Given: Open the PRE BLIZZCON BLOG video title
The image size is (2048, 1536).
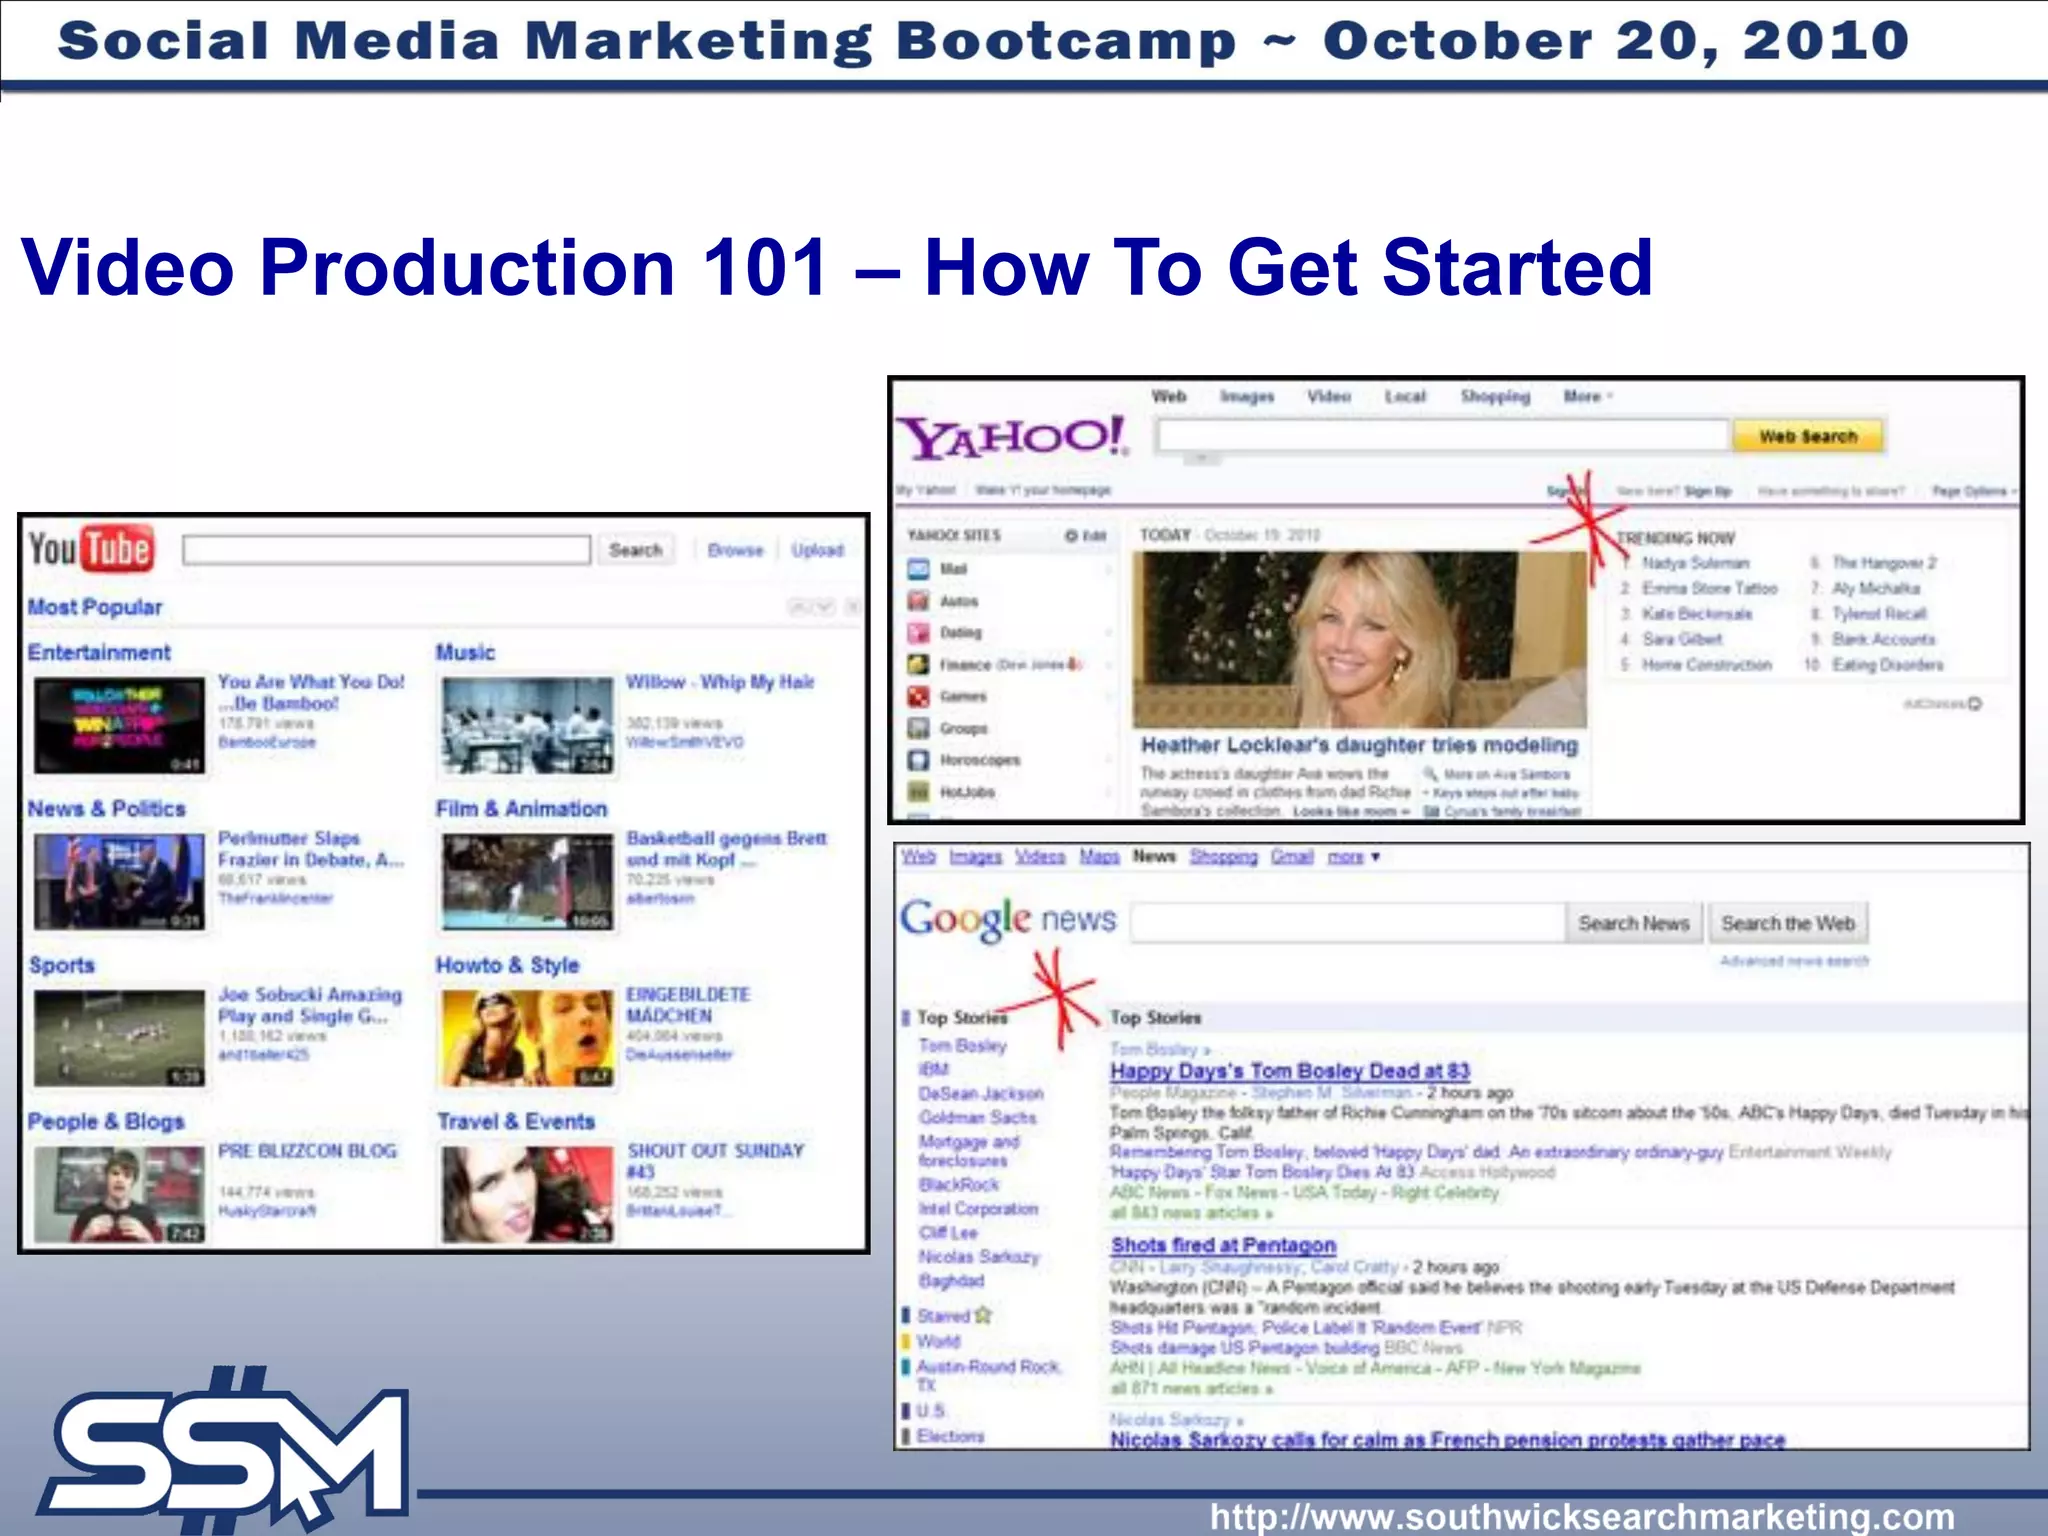Looking at the screenshot, I should pyautogui.click(x=307, y=1151).
